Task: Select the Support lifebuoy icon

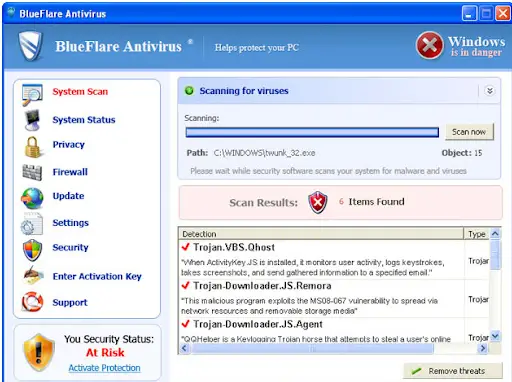Action: (x=32, y=301)
